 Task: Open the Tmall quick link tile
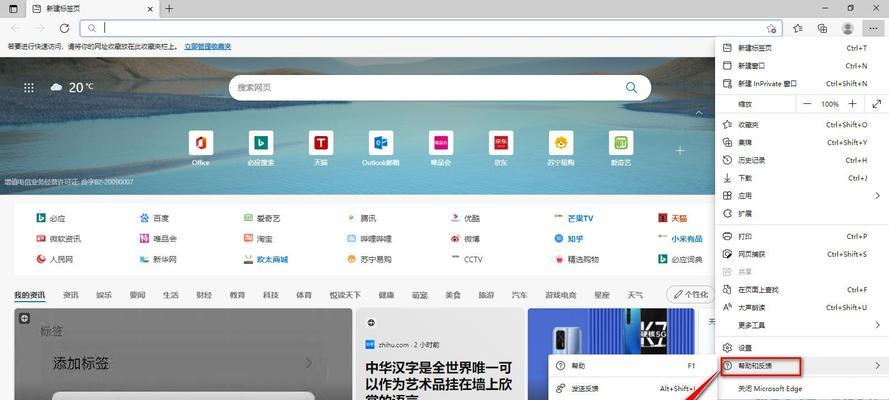click(321, 149)
